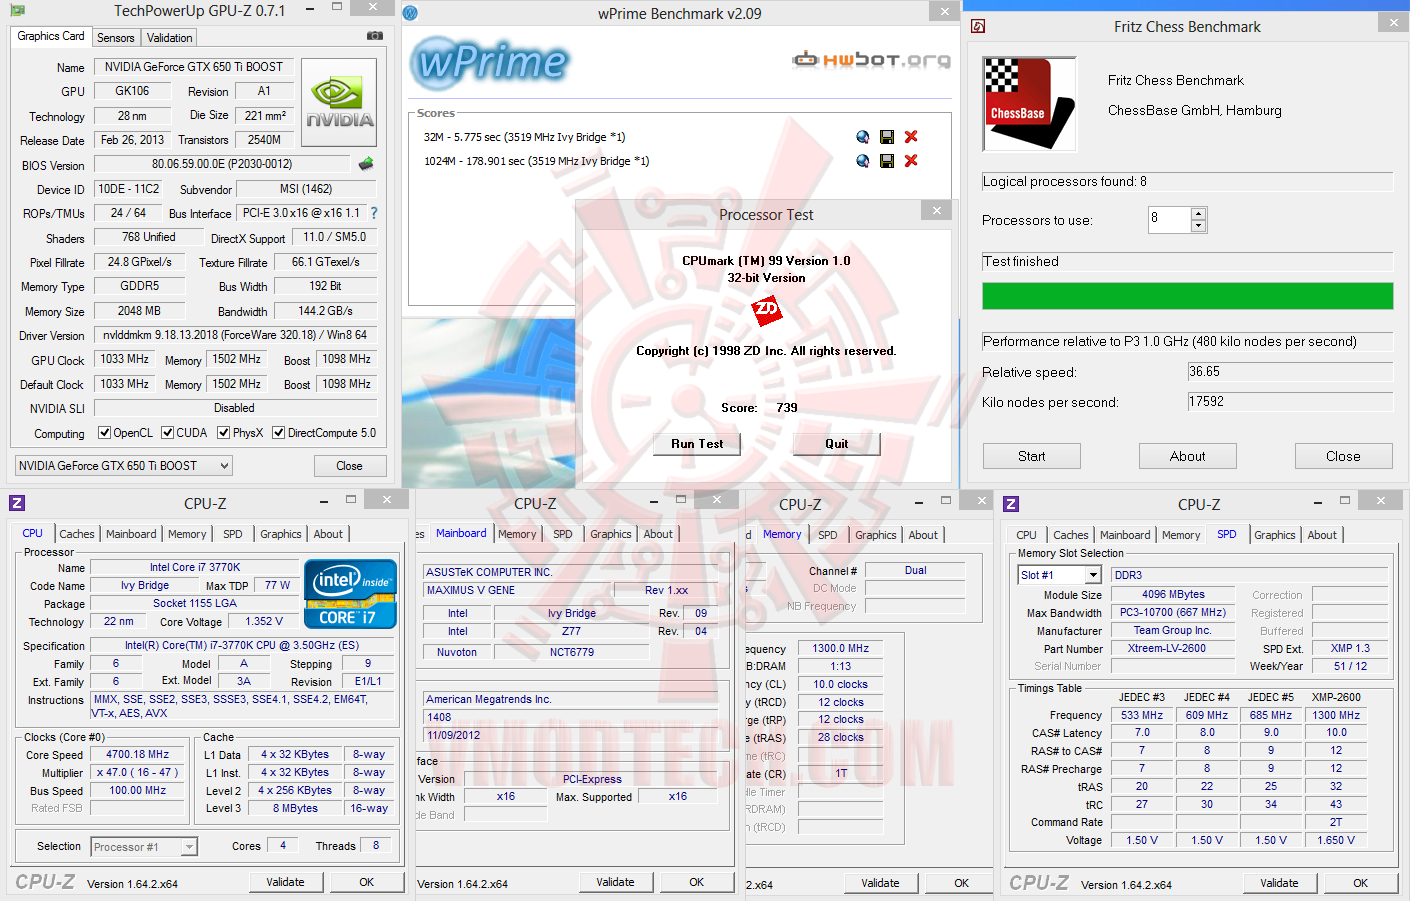
Task: Click the left CPU-Z window's title bar icon
Action: coord(17,503)
